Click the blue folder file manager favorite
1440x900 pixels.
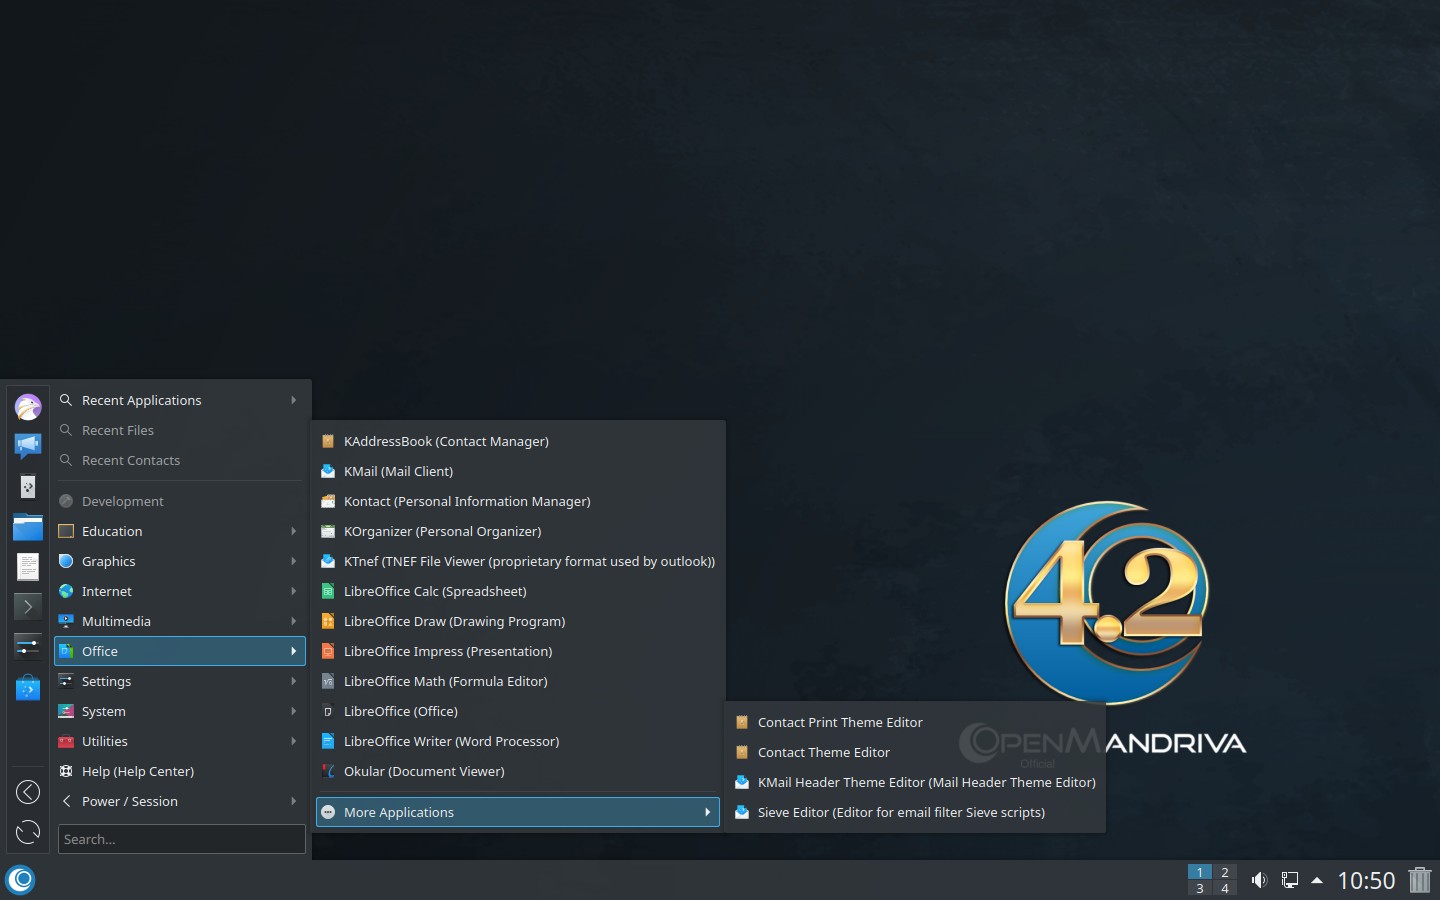point(28,527)
